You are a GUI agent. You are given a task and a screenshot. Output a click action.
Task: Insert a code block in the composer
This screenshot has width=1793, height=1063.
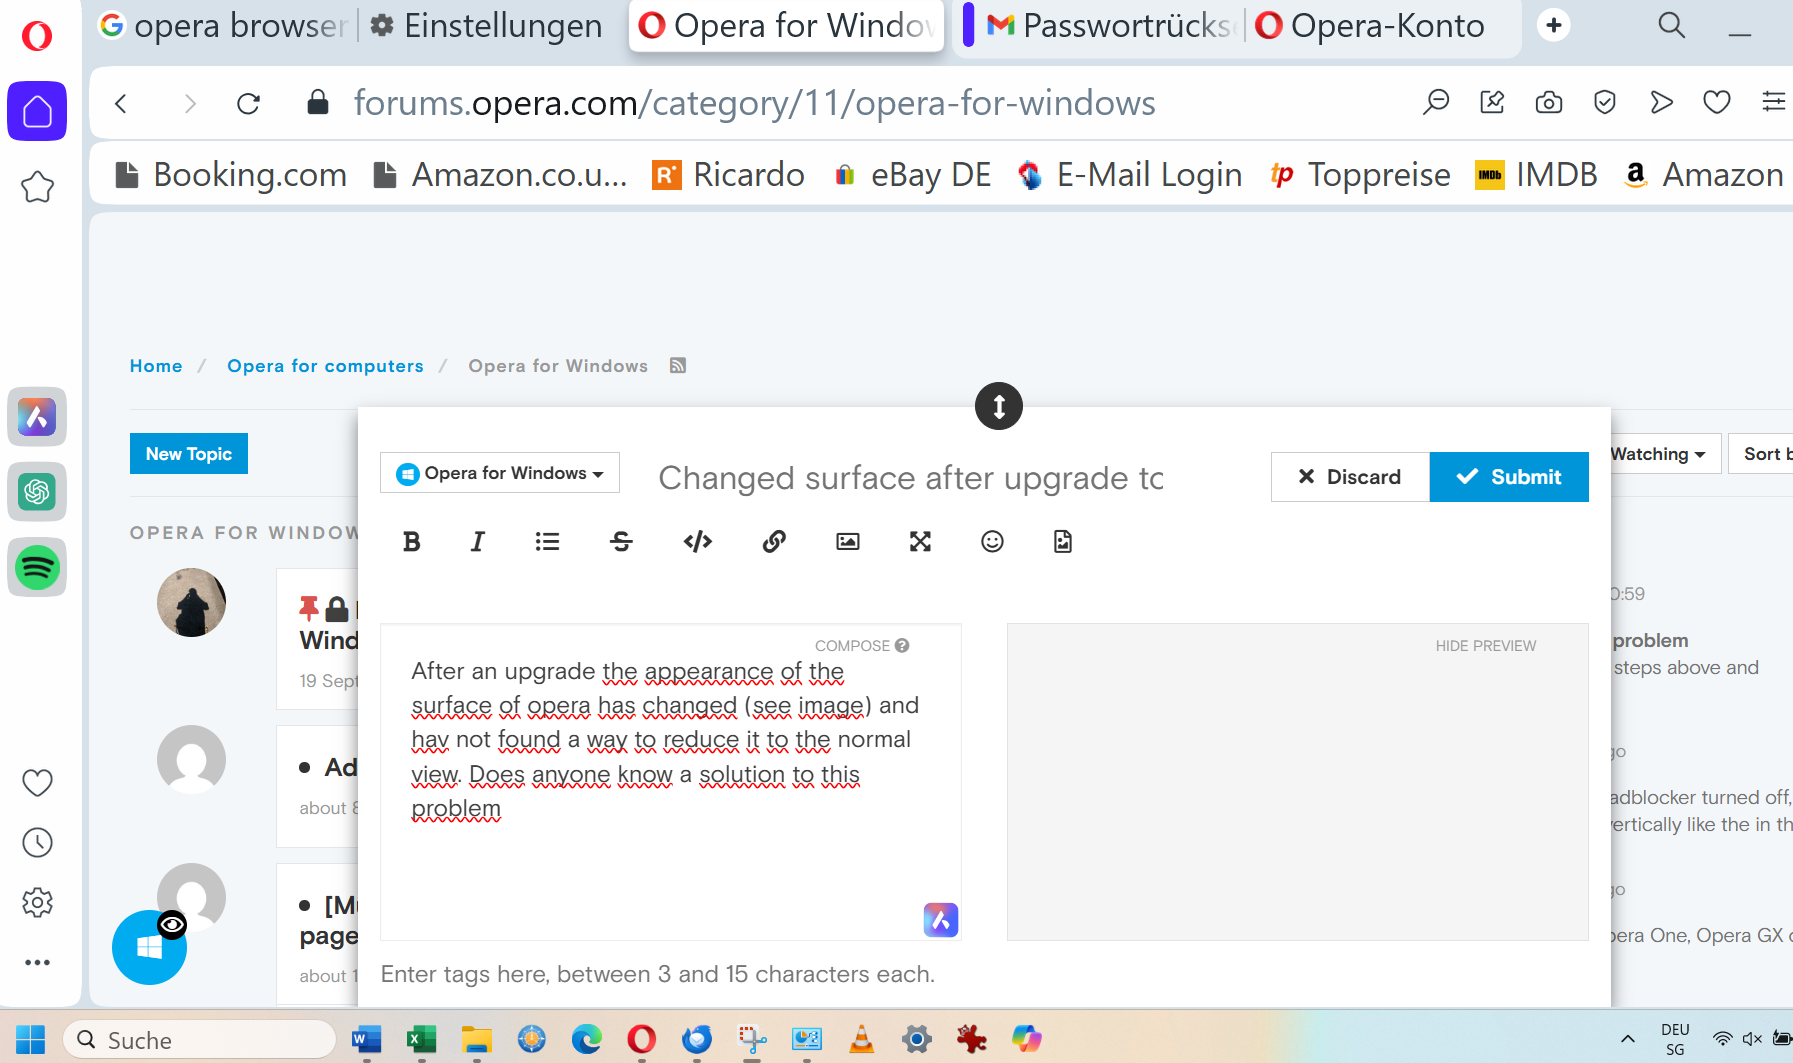tap(697, 542)
